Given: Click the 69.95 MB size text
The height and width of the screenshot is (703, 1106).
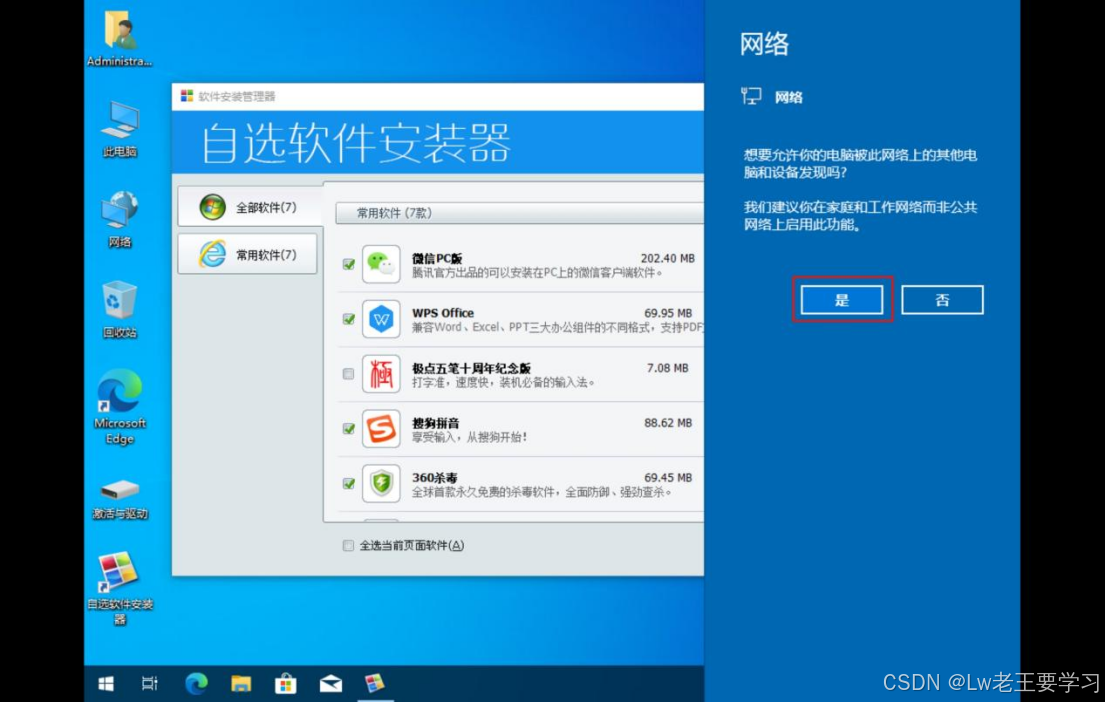Looking at the screenshot, I should coord(668,313).
